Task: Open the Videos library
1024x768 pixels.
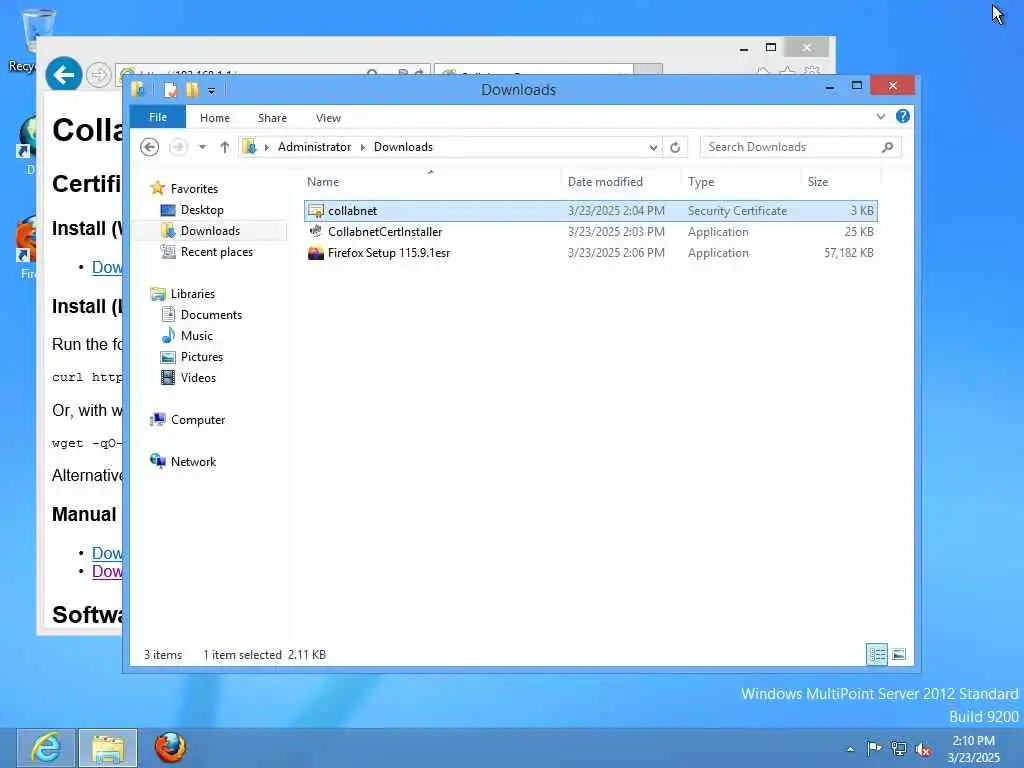Action: 198,377
